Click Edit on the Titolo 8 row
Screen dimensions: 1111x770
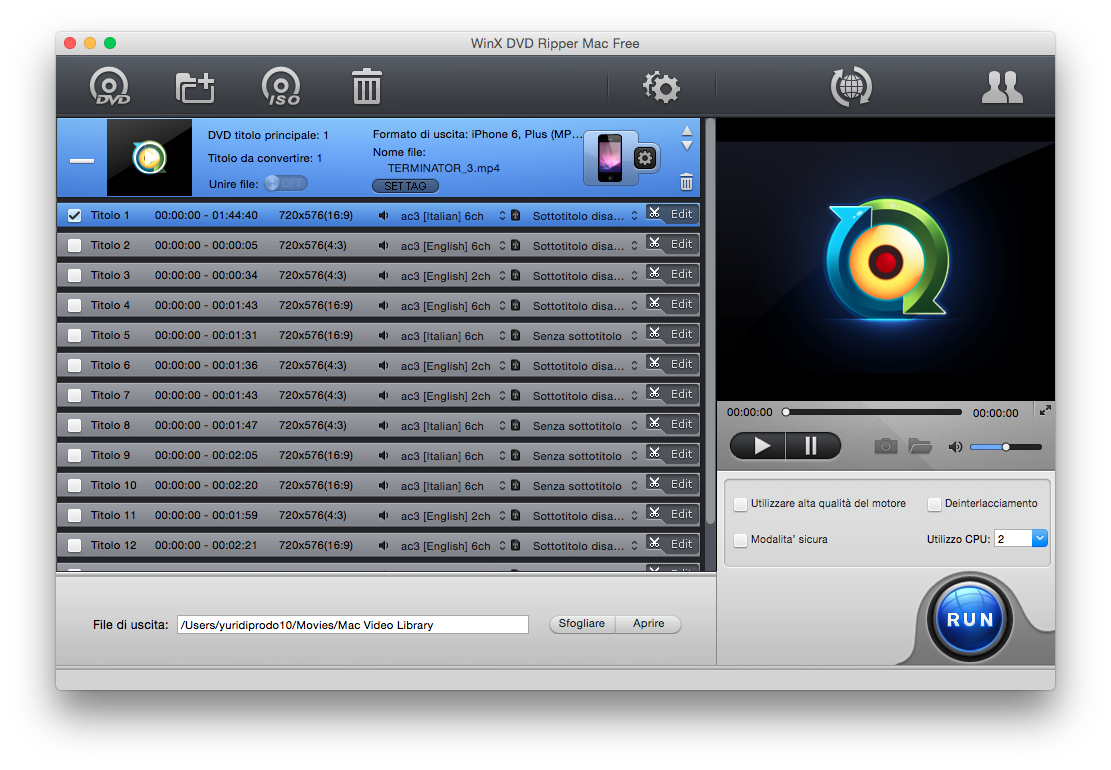[681, 424]
